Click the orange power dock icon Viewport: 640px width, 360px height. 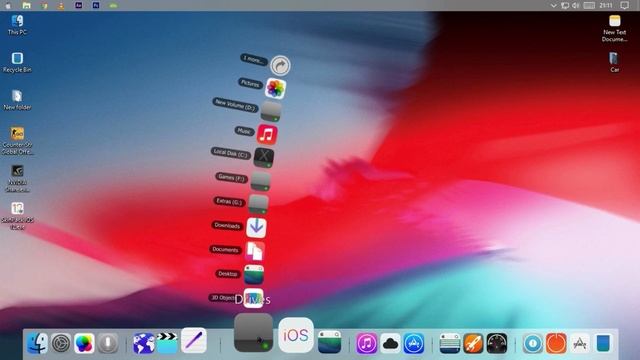point(556,343)
